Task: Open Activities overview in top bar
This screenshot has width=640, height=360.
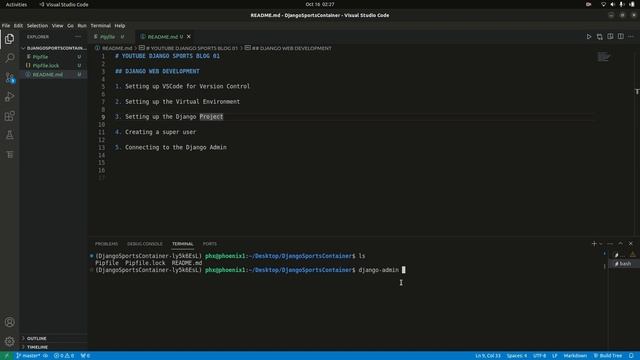Action: (16, 4)
